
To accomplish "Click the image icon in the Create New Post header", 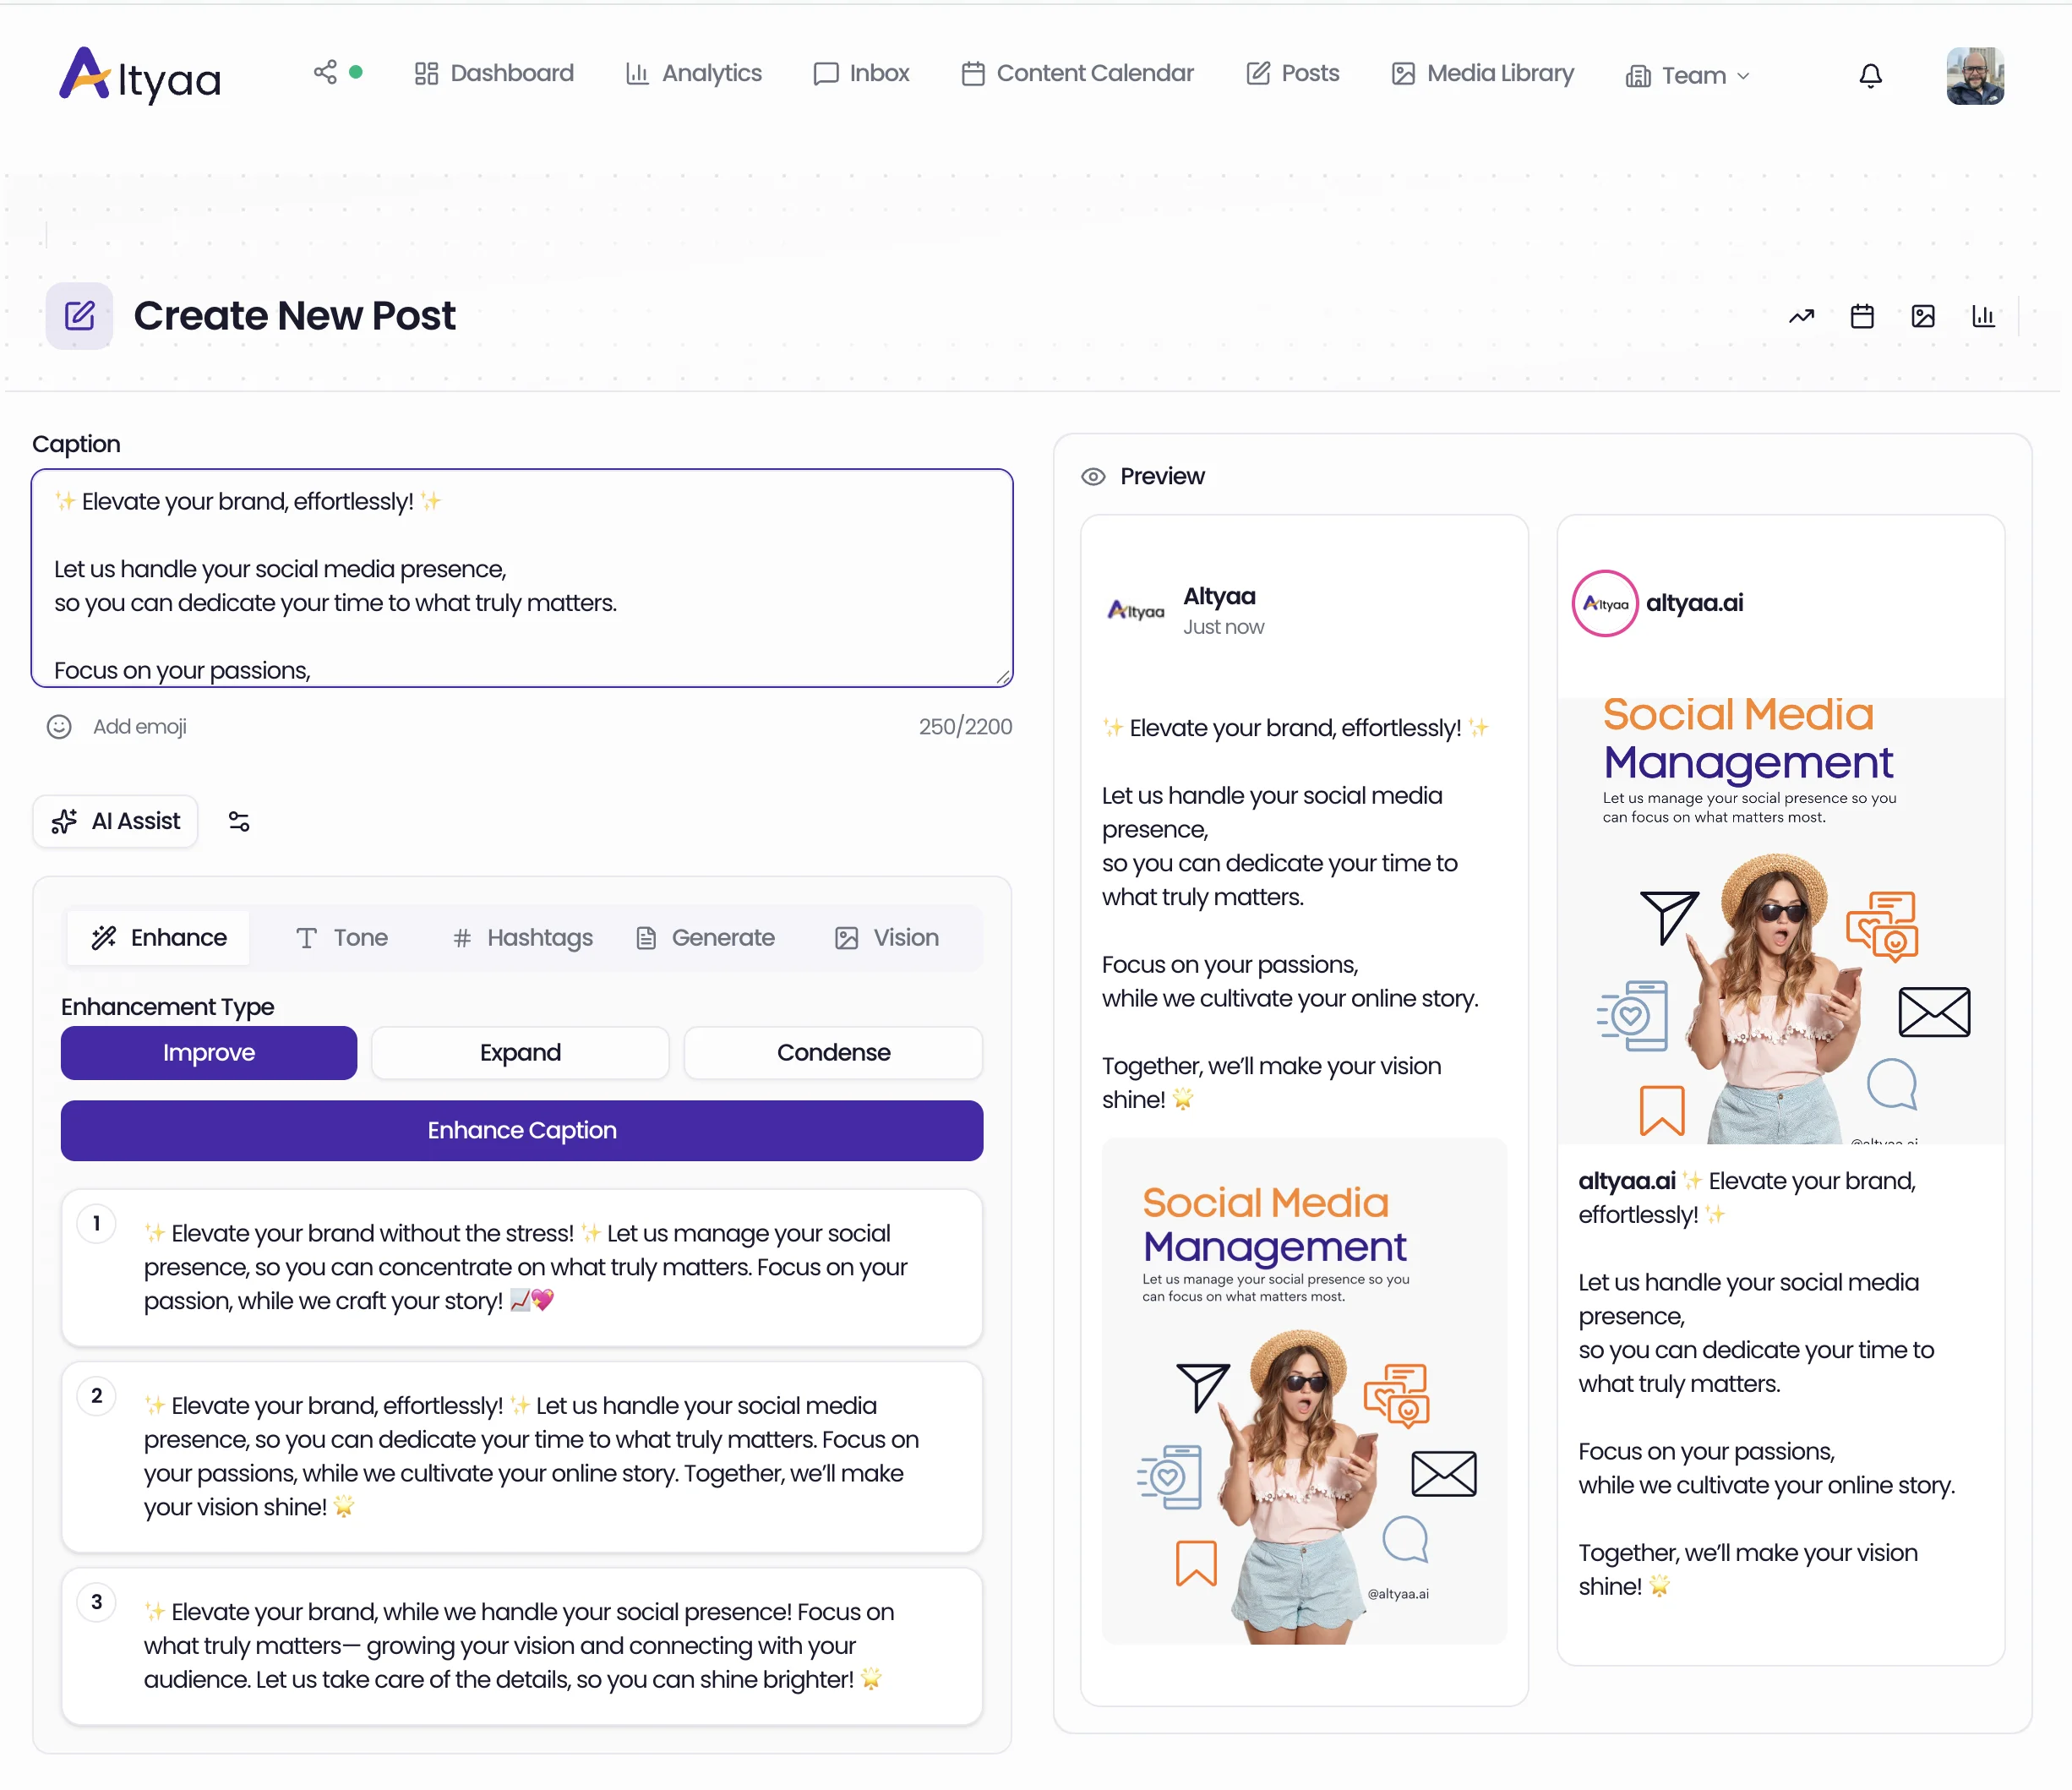I will (1923, 316).
